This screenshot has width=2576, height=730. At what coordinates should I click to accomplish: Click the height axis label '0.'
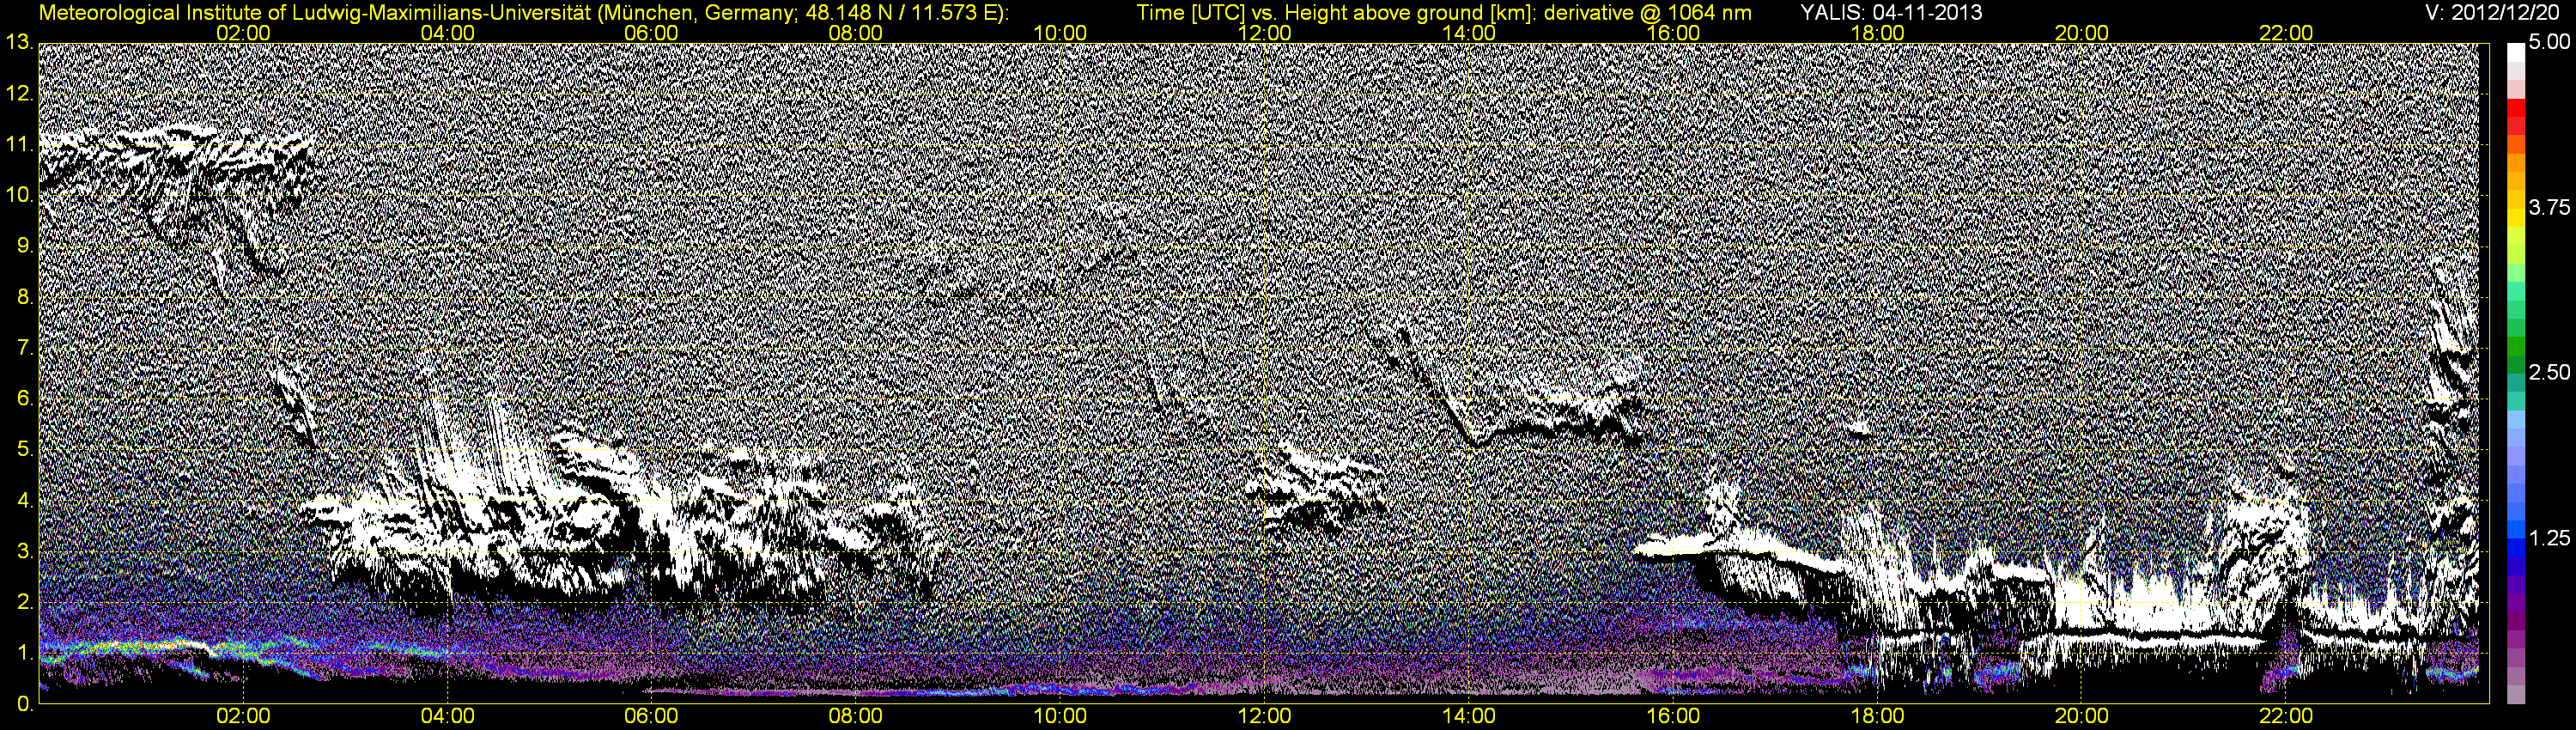[x=25, y=704]
